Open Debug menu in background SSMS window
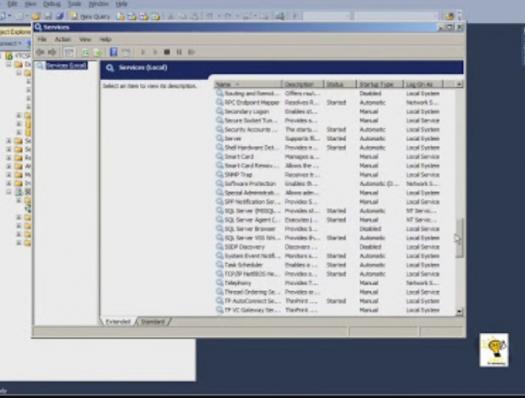Image resolution: width=525 pixels, height=398 pixels. coord(52,4)
